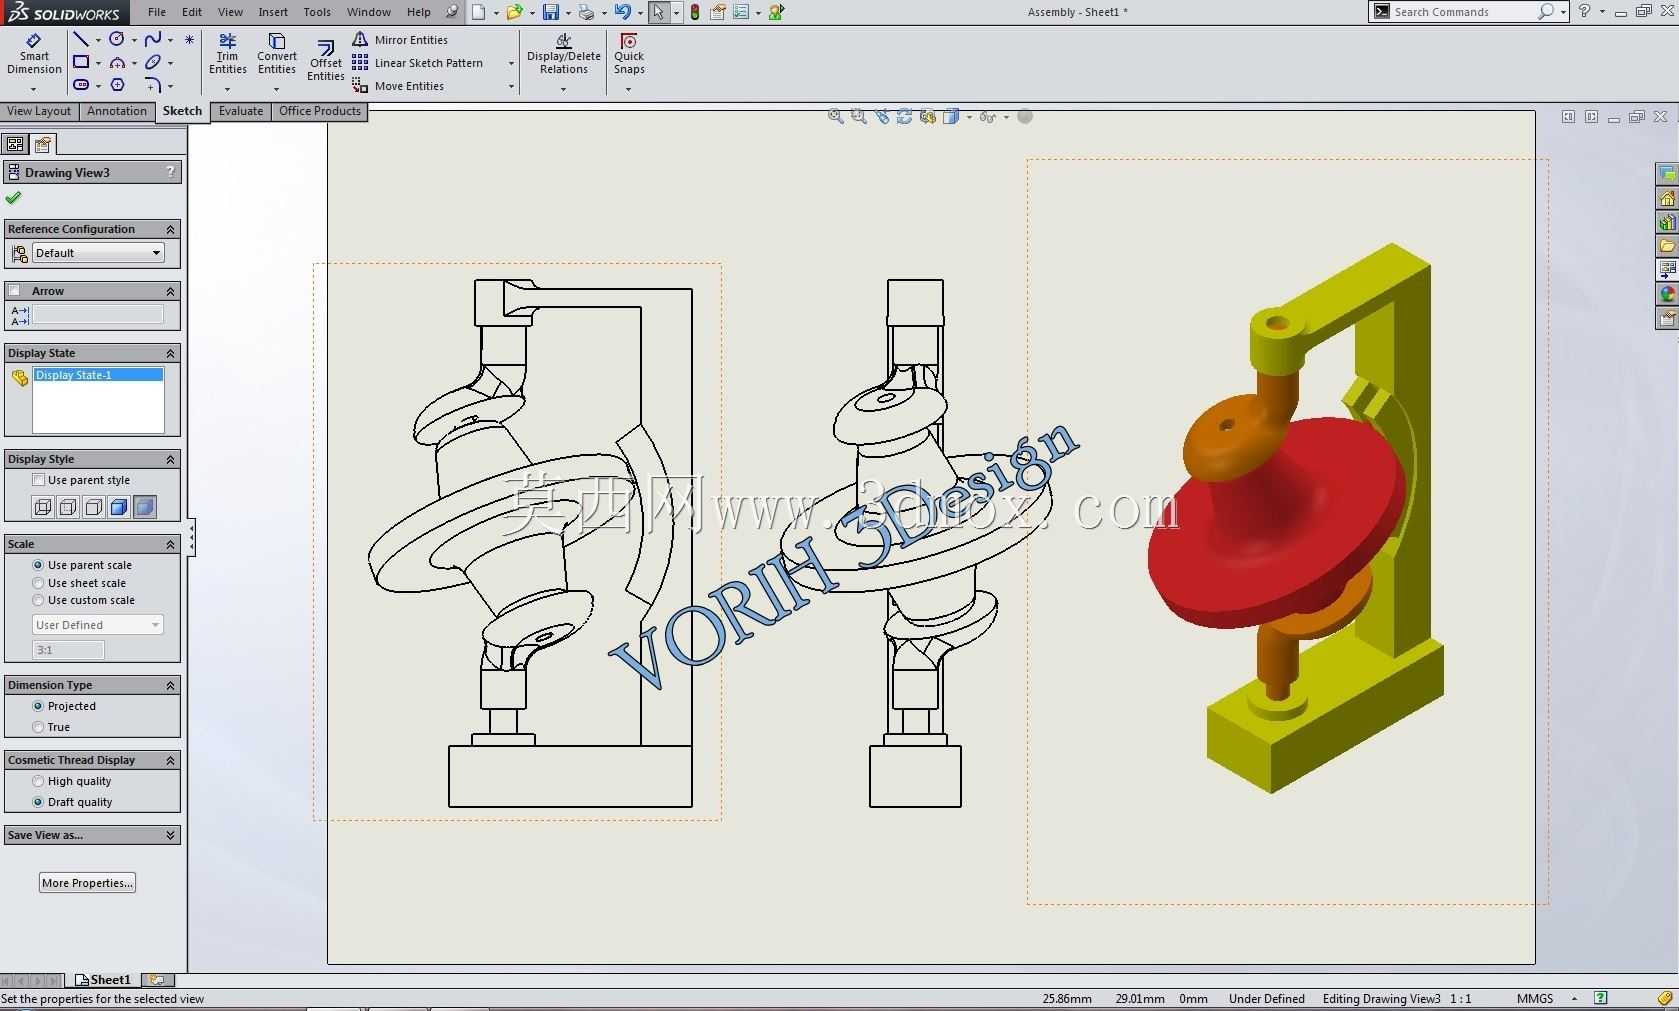
Task: Choose Projected dimension type
Action: tap(38, 706)
